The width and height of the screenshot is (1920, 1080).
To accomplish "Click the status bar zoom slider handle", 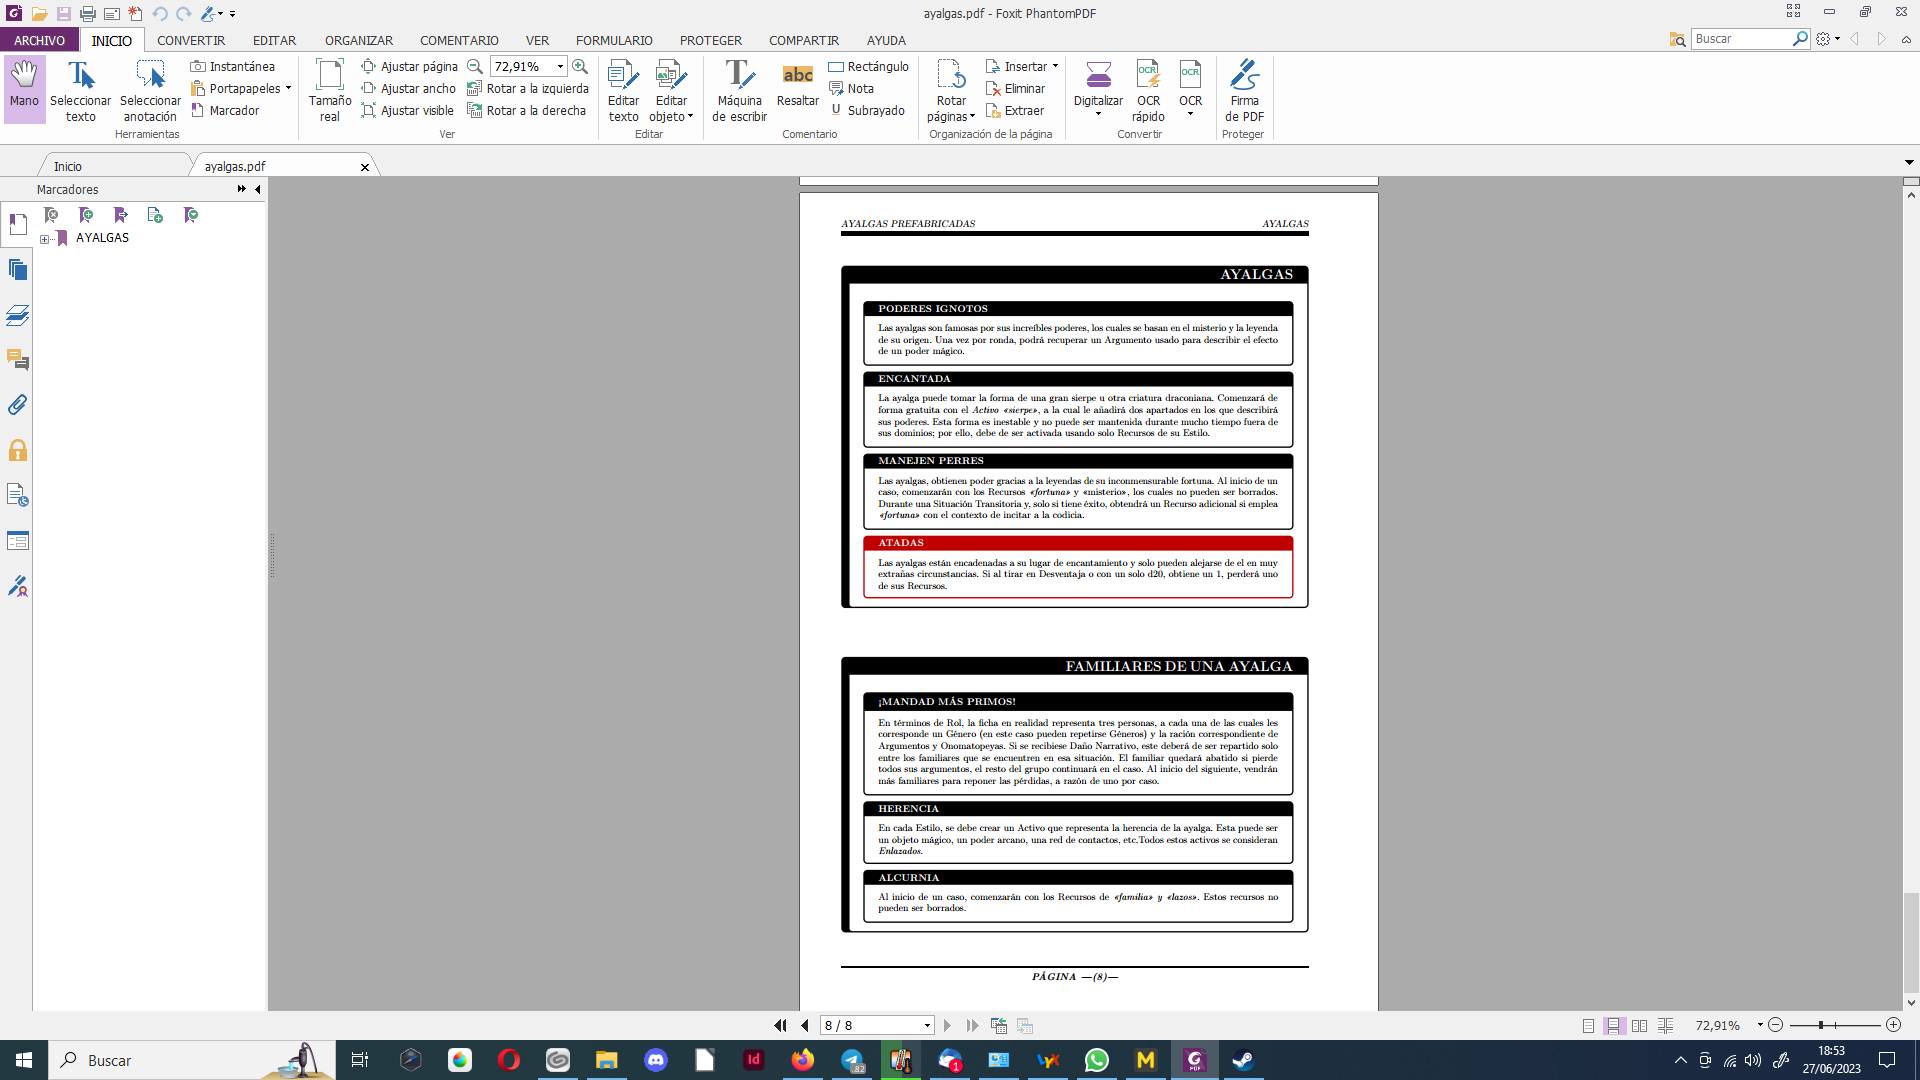I will click(x=1821, y=1025).
